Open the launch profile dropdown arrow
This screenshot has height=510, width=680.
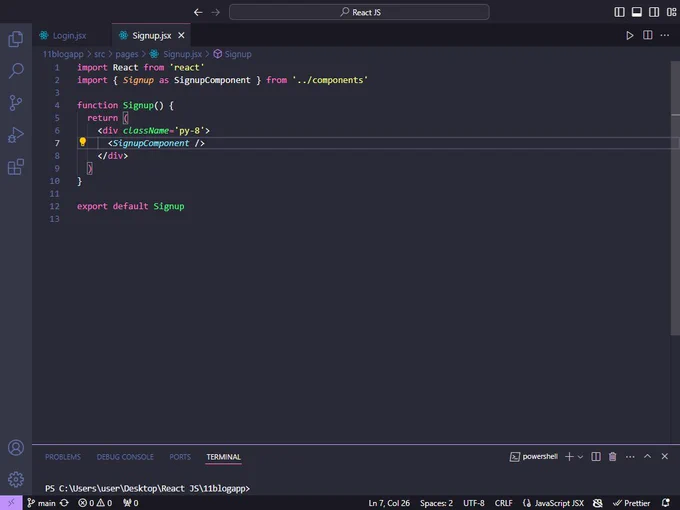pos(580,457)
